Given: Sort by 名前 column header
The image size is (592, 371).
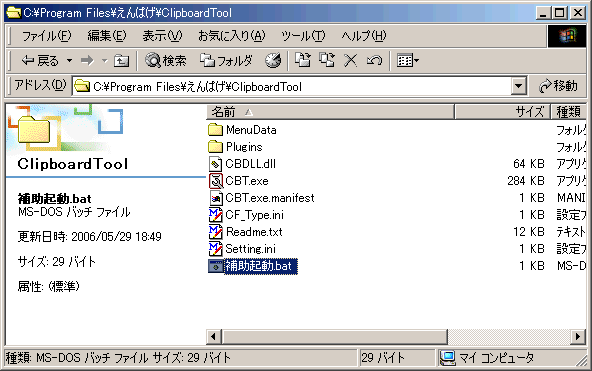Looking at the screenshot, I should pyautogui.click(x=330, y=112).
